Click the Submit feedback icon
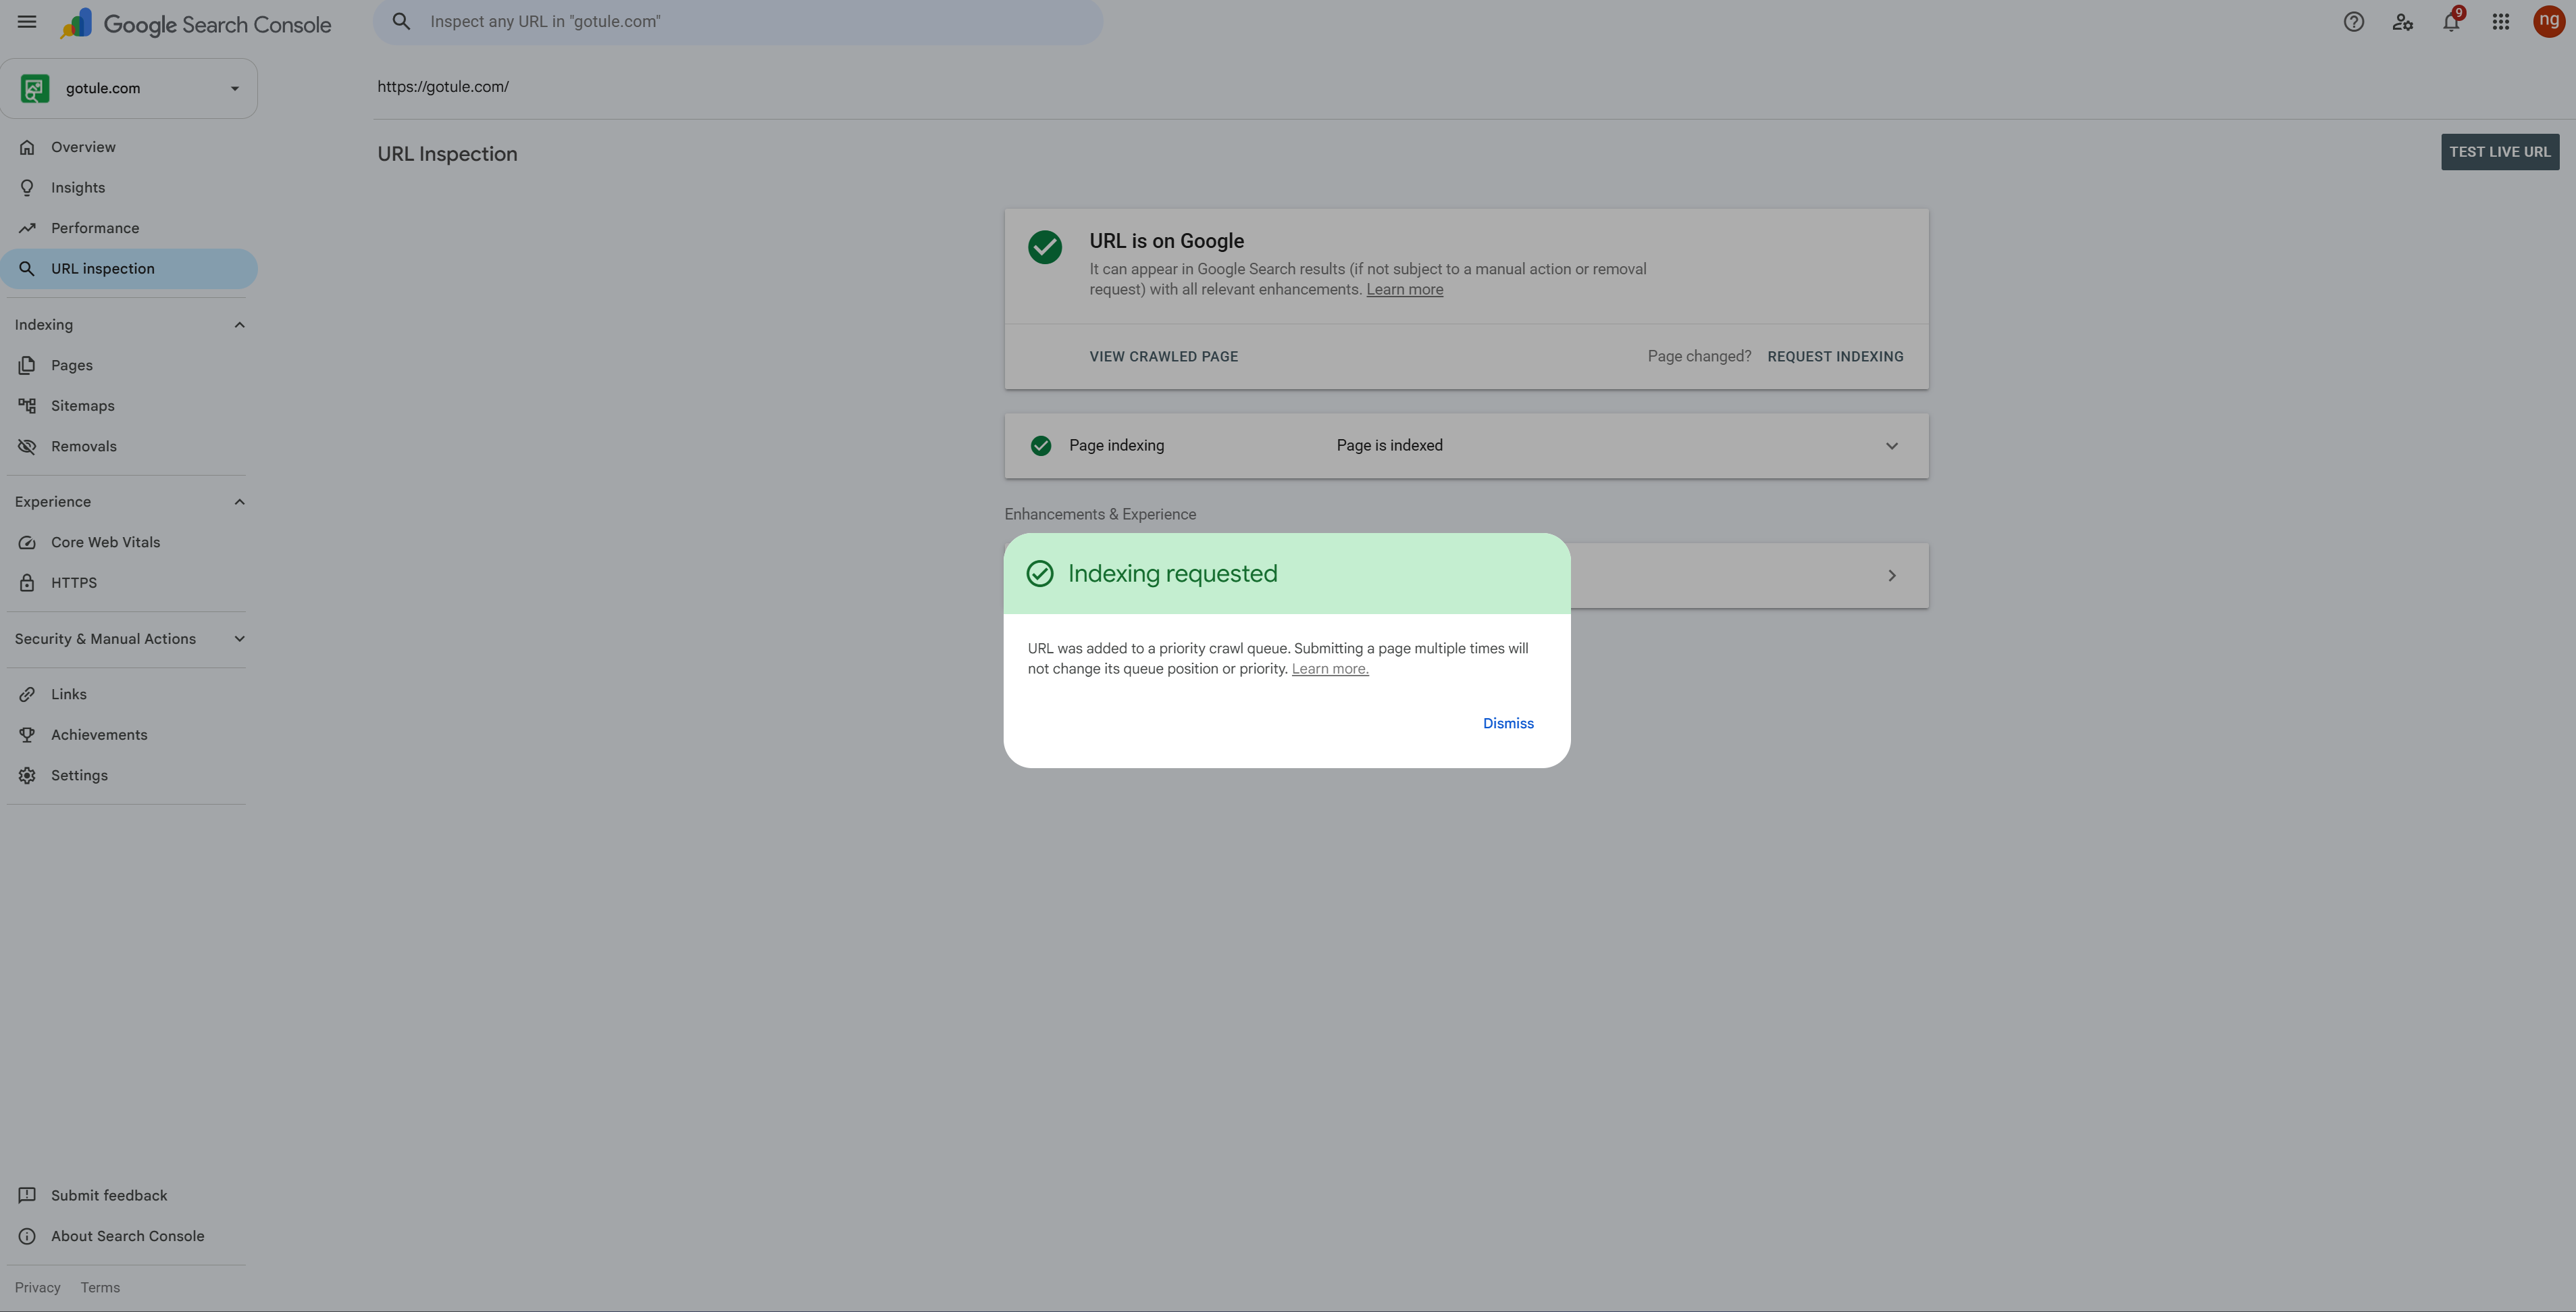This screenshot has width=2576, height=1312. point(27,1195)
